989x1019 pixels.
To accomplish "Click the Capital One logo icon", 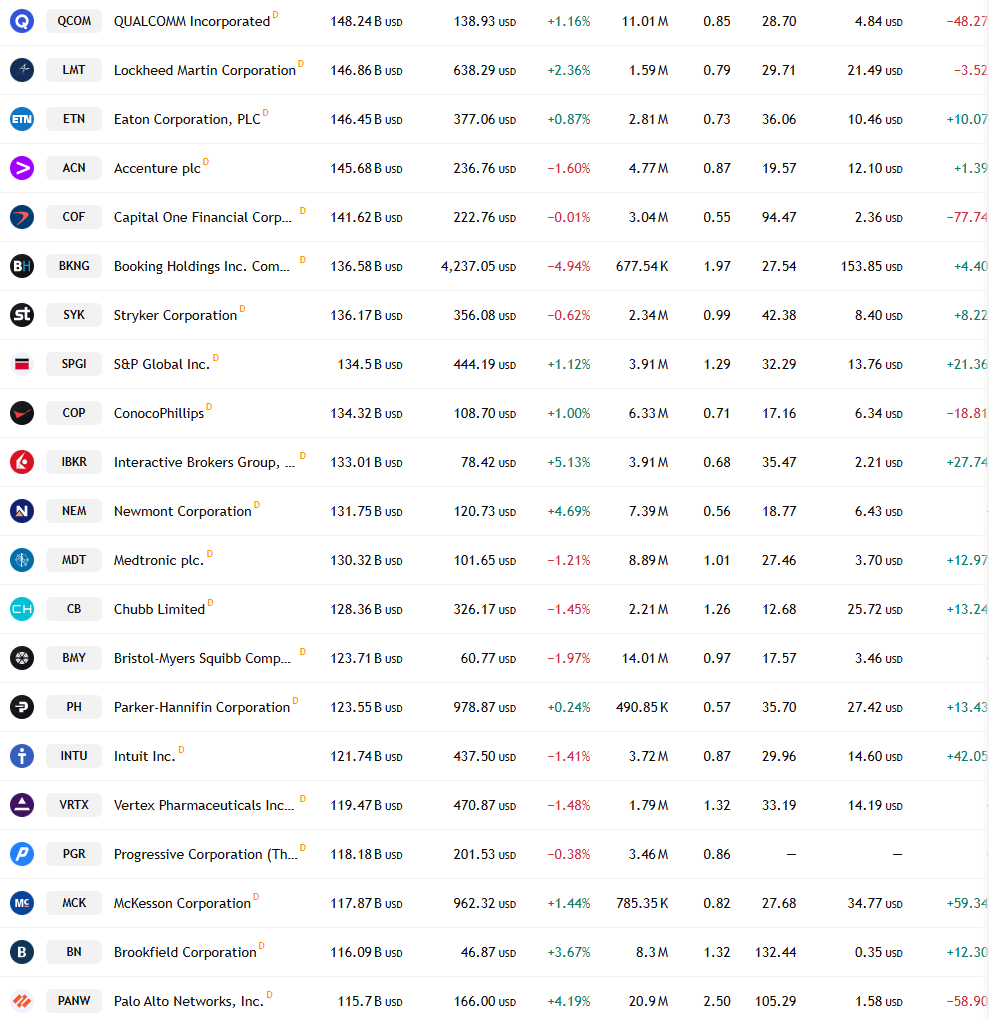I will [x=22, y=217].
